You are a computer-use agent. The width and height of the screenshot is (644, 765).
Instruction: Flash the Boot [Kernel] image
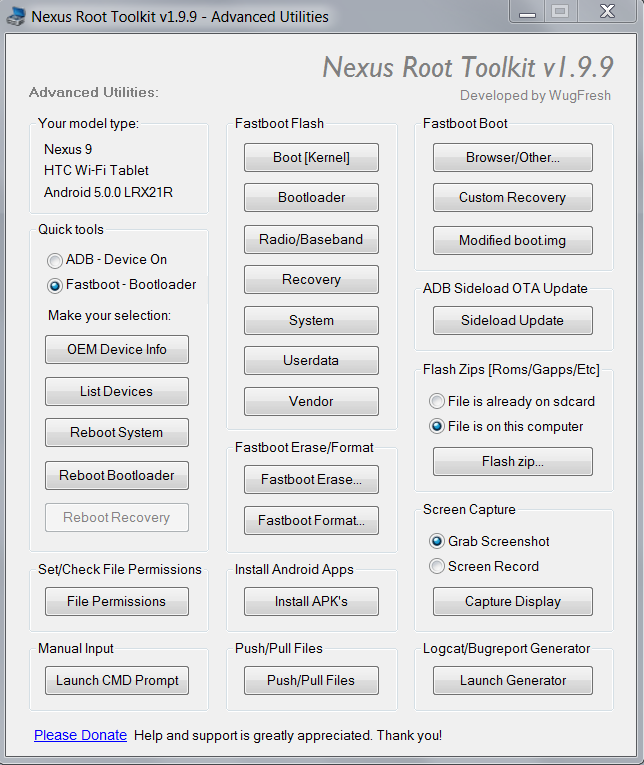pyautogui.click(x=311, y=157)
